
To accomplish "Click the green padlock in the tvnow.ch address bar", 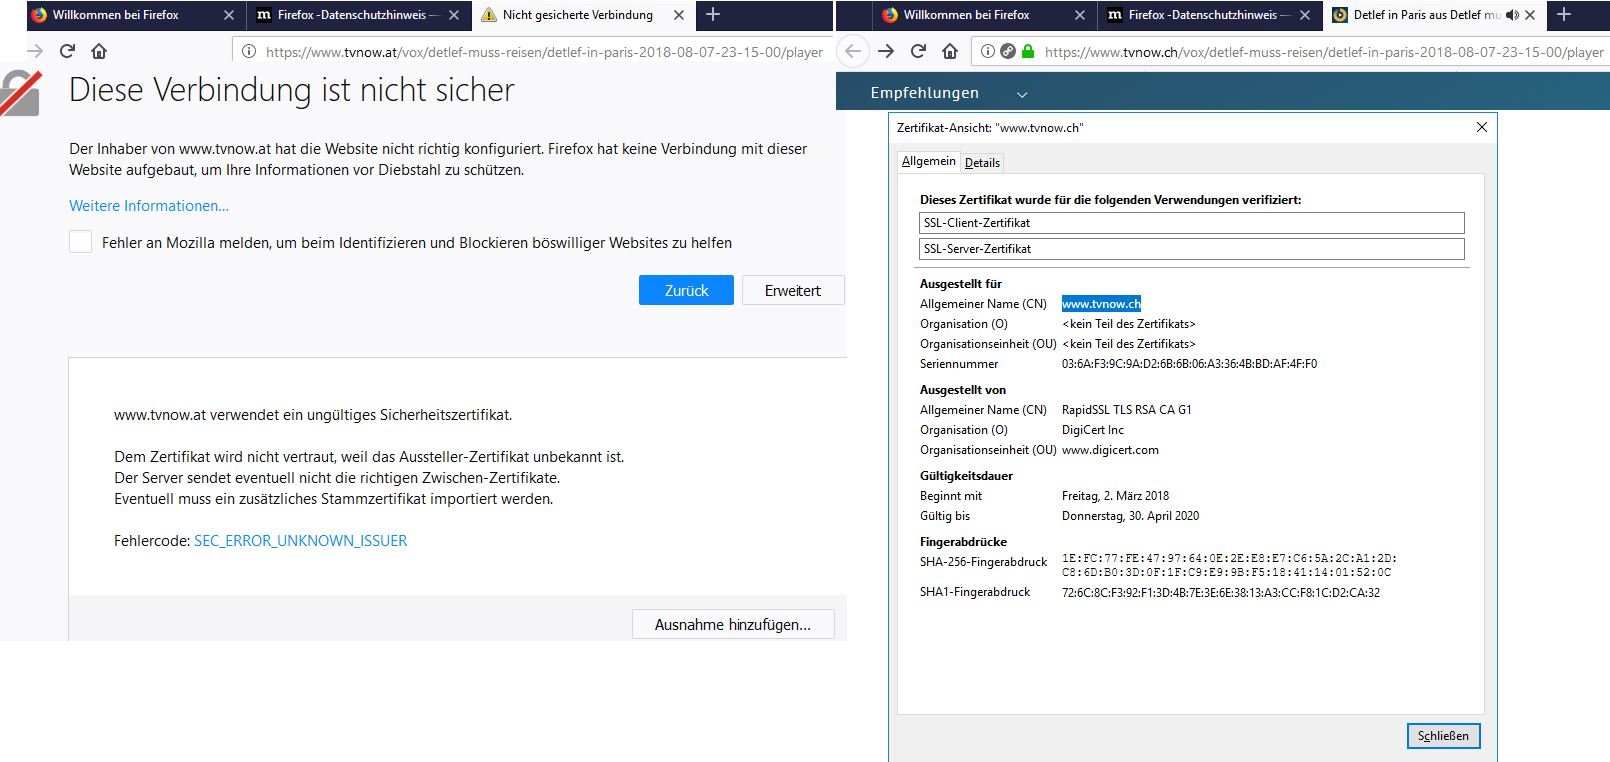I will coord(1027,51).
